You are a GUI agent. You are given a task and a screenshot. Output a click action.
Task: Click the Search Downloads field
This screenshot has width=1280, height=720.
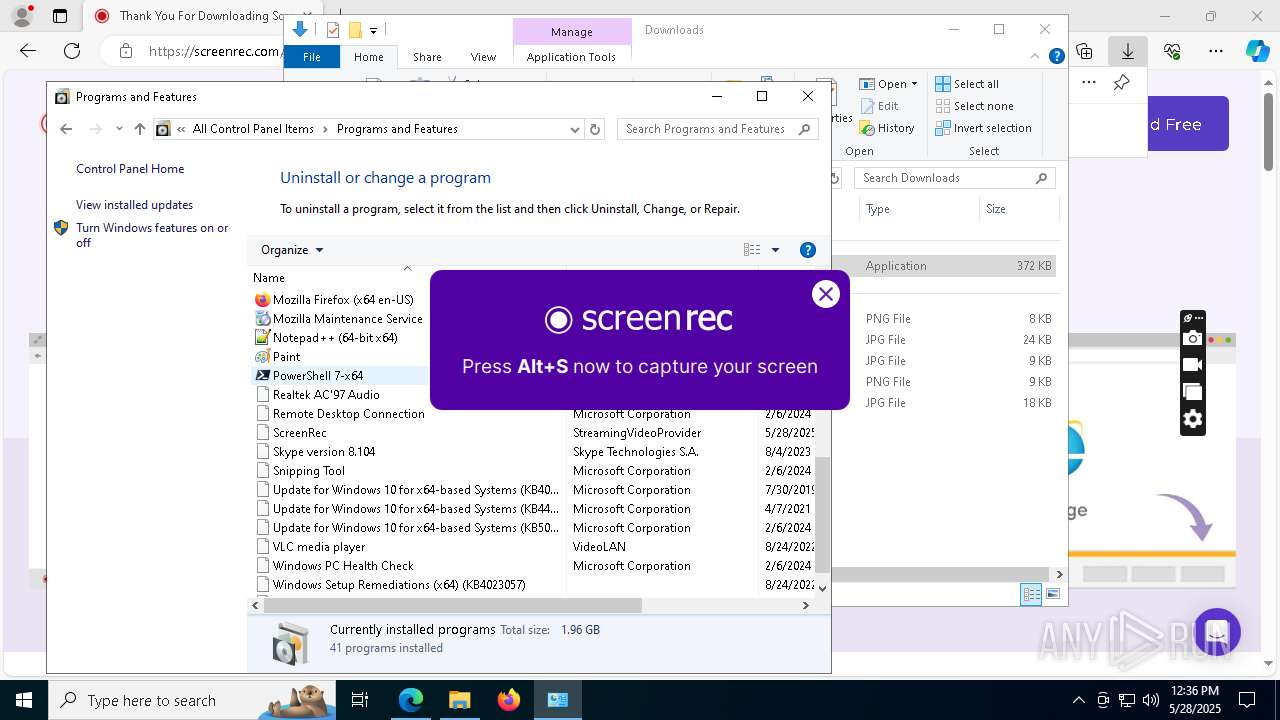pos(955,178)
